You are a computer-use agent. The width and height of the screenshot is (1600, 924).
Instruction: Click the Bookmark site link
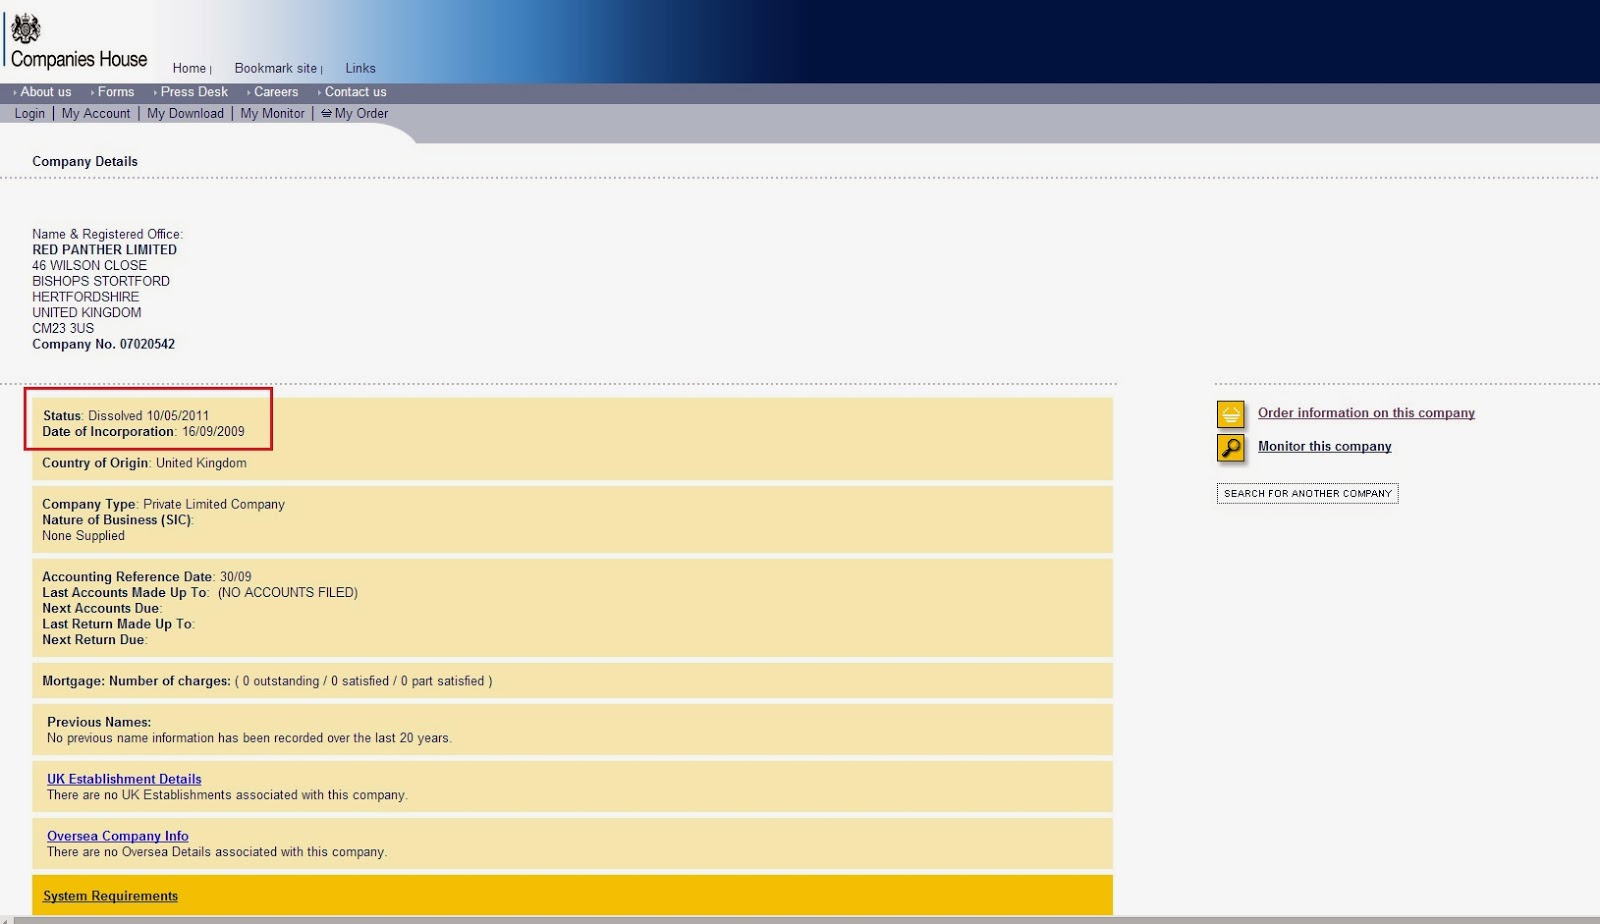click(x=276, y=68)
